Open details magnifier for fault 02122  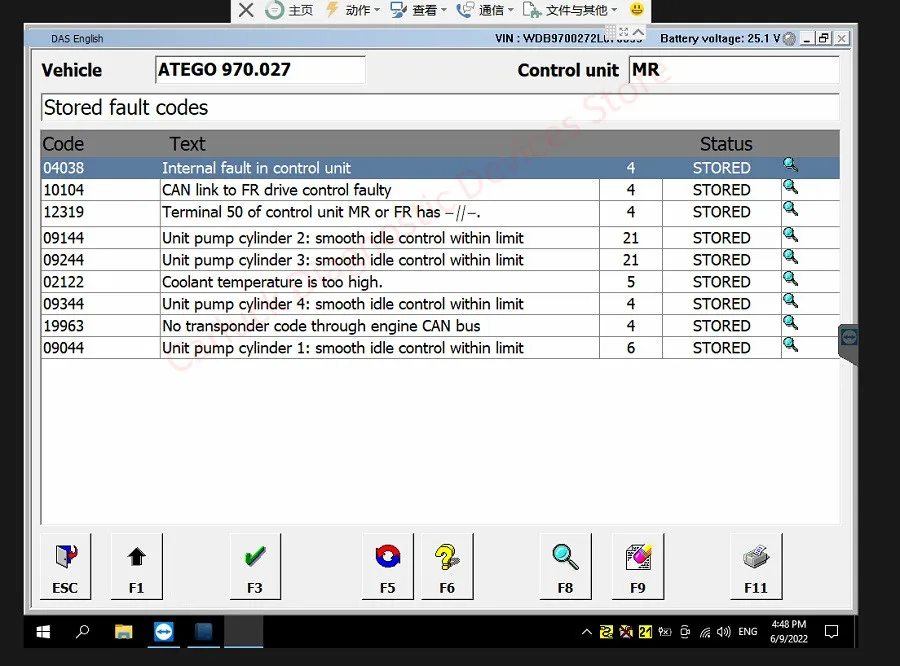(790, 278)
